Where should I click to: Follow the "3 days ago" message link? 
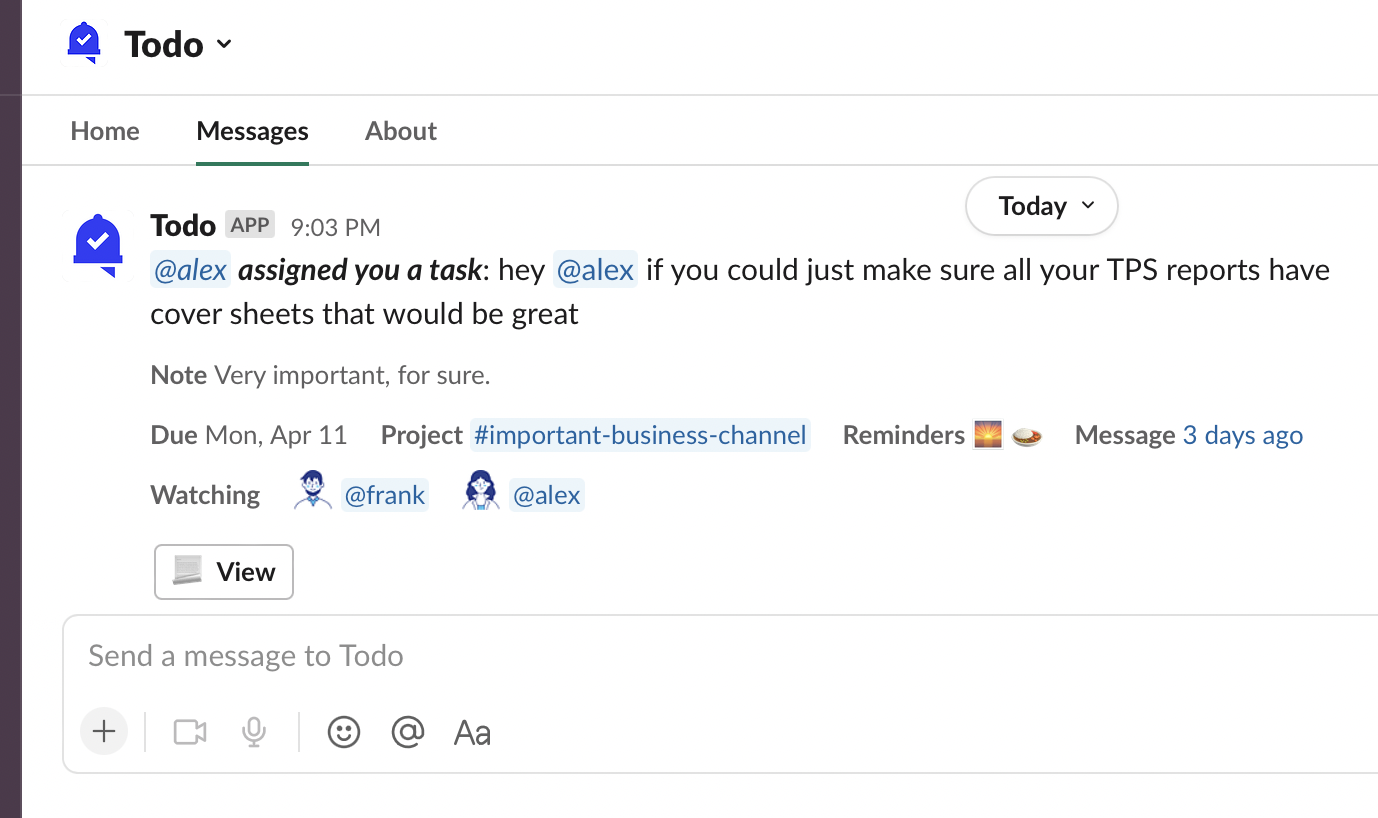click(x=1242, y=435)
